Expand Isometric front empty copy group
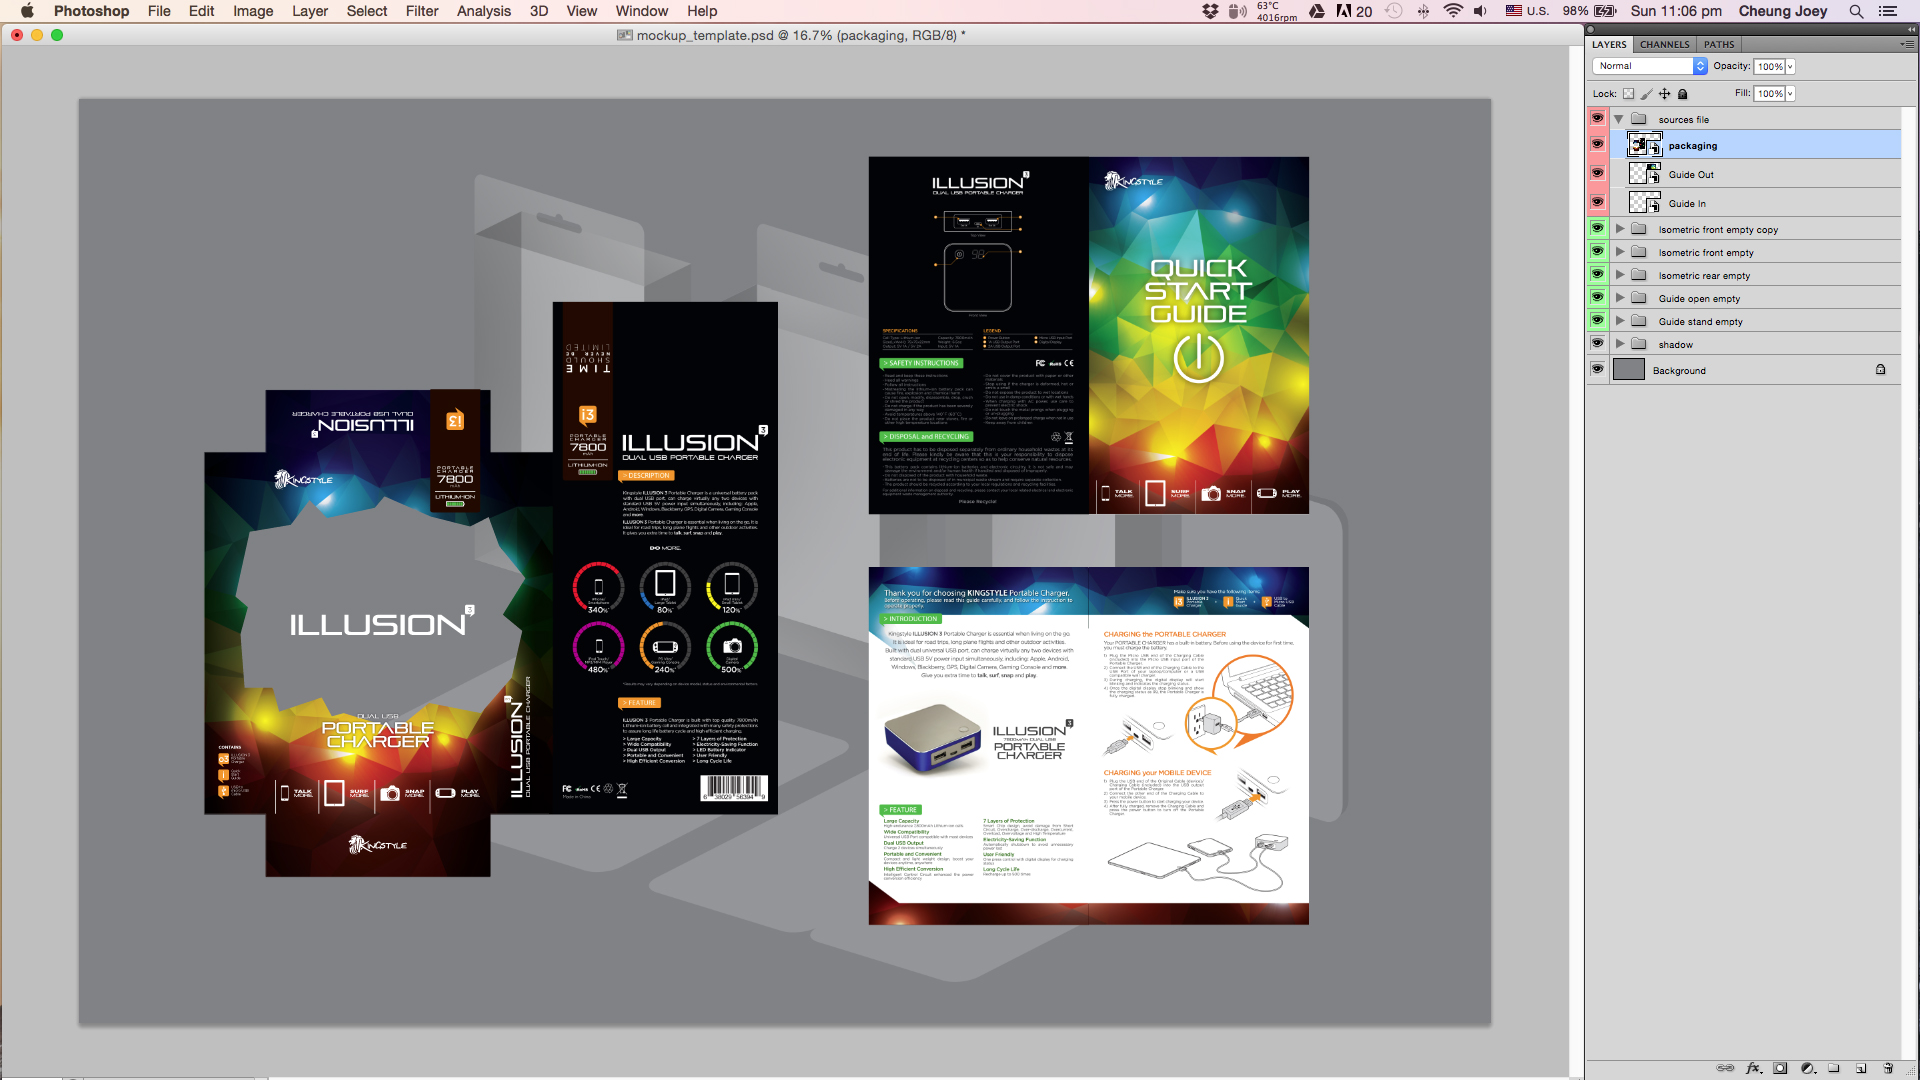This screenshot has width=1920, height=1080. tap(1620, 229)
